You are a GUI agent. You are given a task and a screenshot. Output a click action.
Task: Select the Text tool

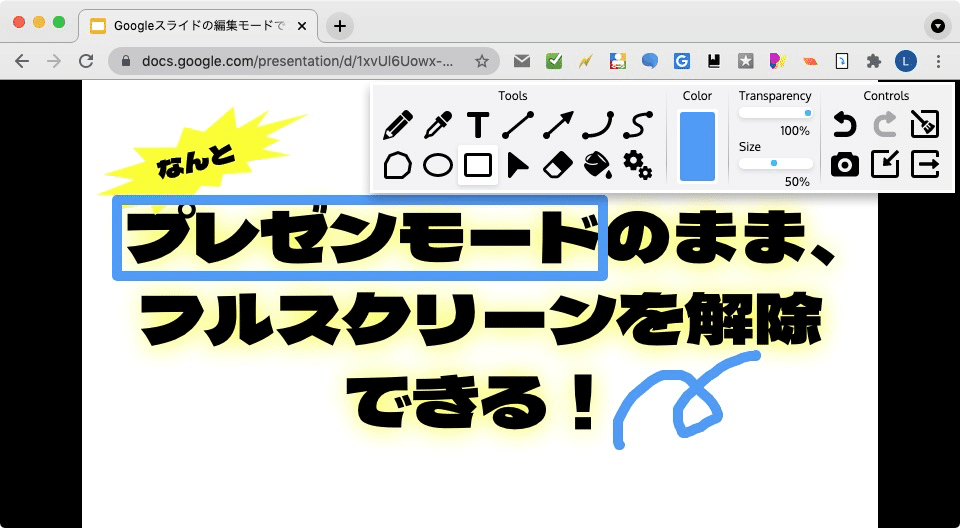pos(479,126)
